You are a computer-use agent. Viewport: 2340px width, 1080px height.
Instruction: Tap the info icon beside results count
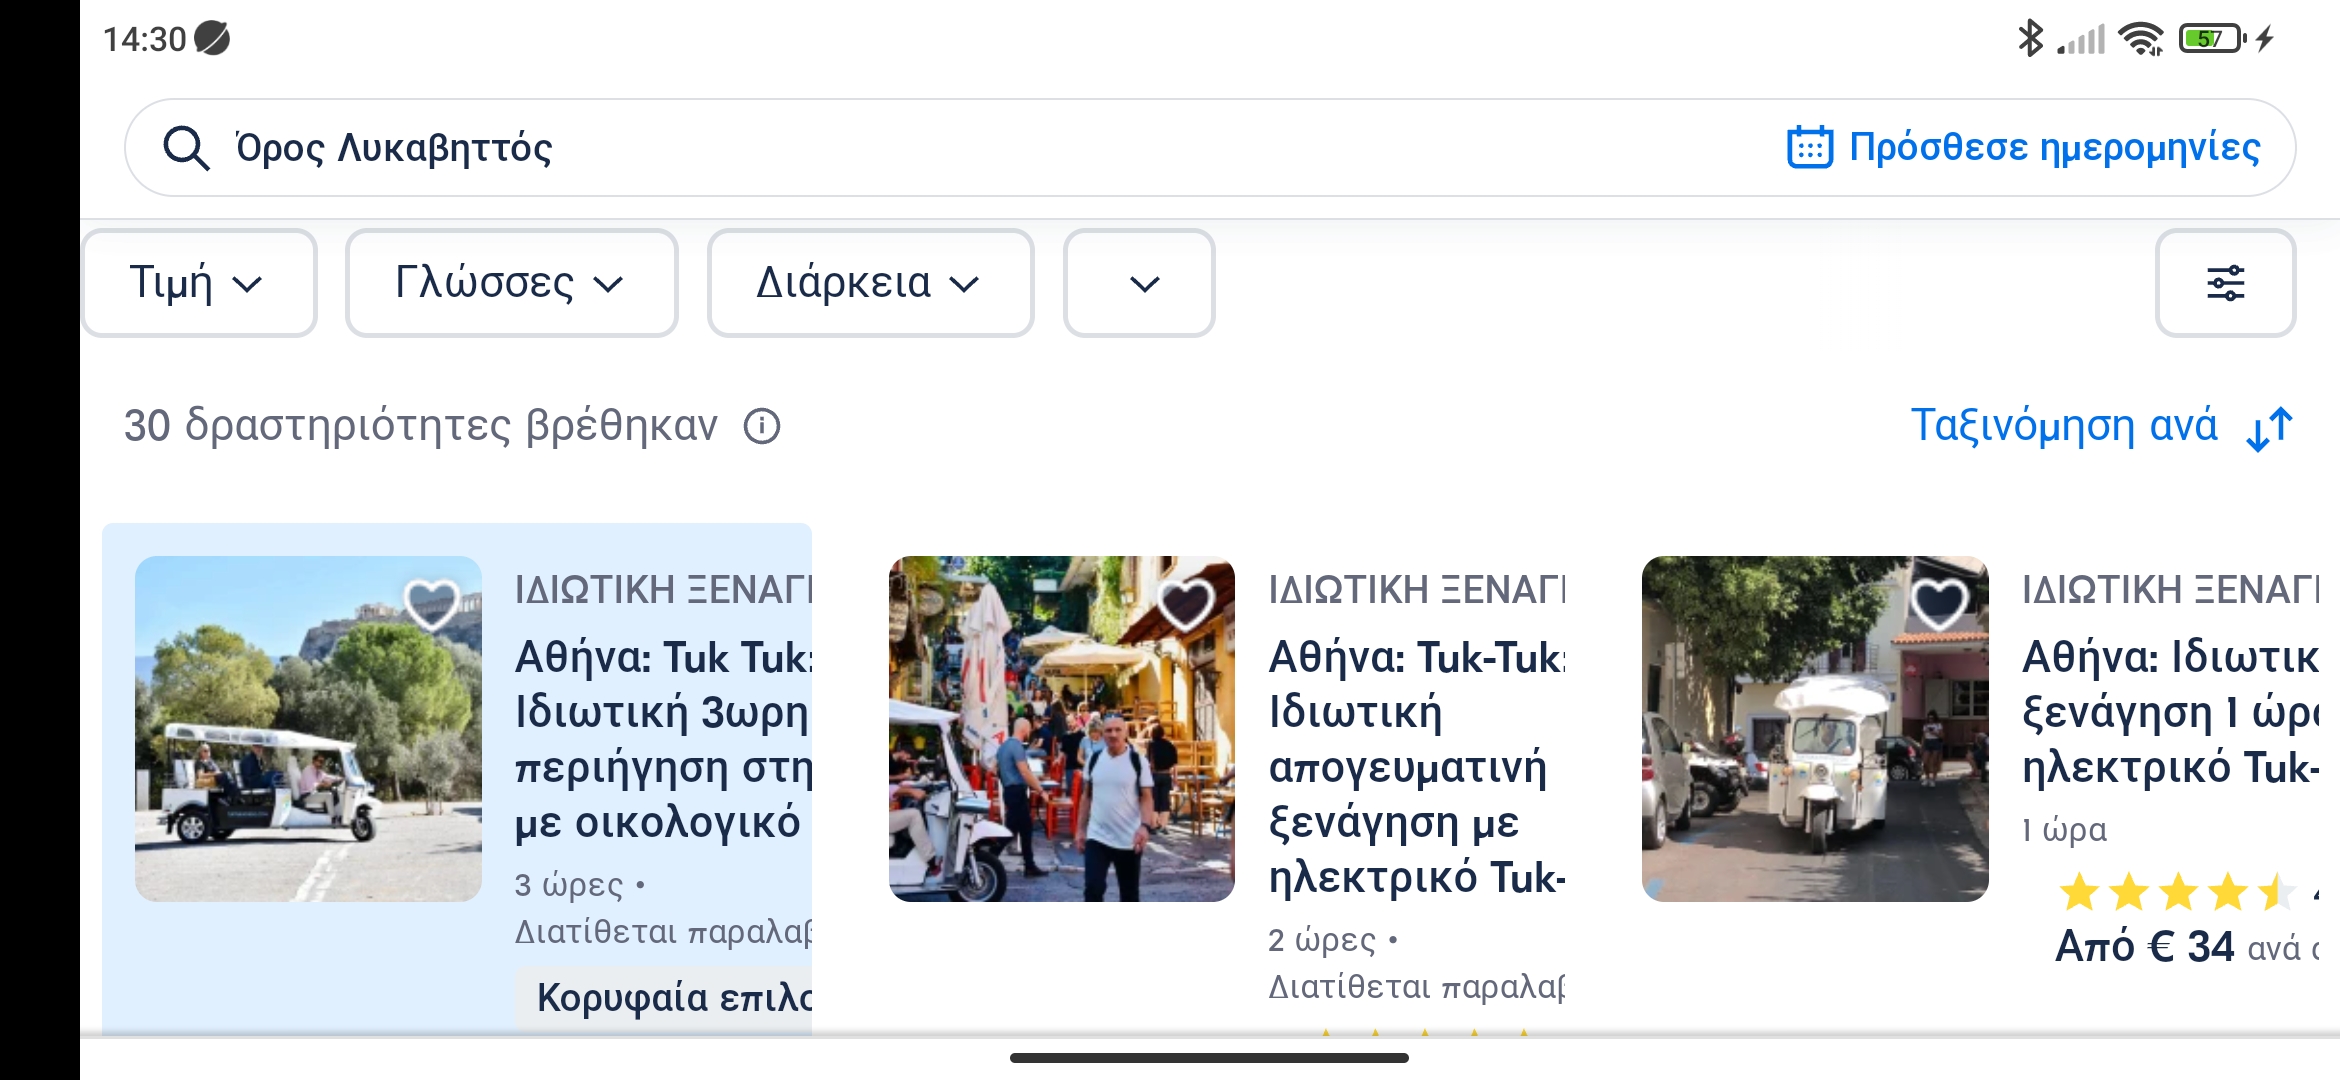point(762,427)
